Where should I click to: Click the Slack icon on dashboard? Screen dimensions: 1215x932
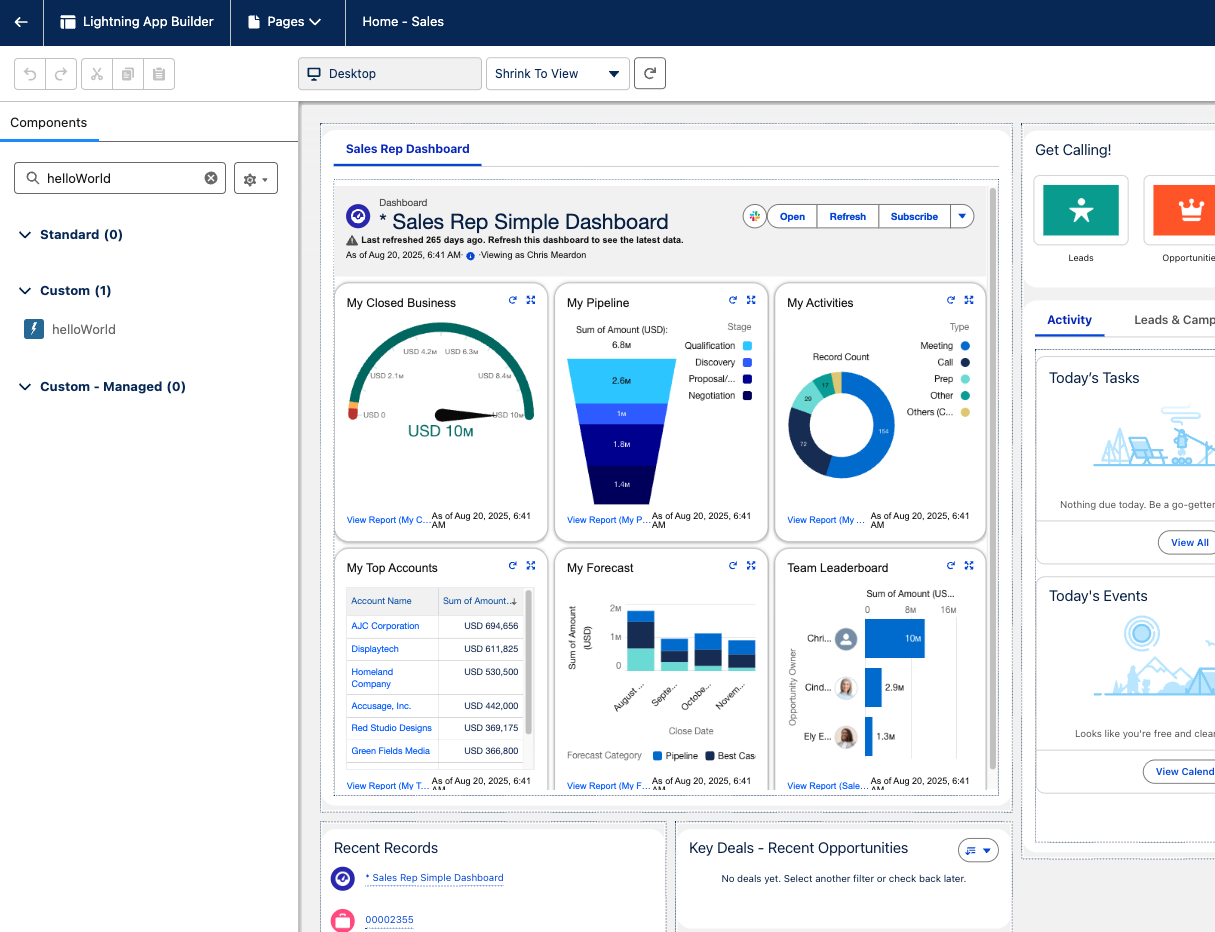click(x=755, y=216)
